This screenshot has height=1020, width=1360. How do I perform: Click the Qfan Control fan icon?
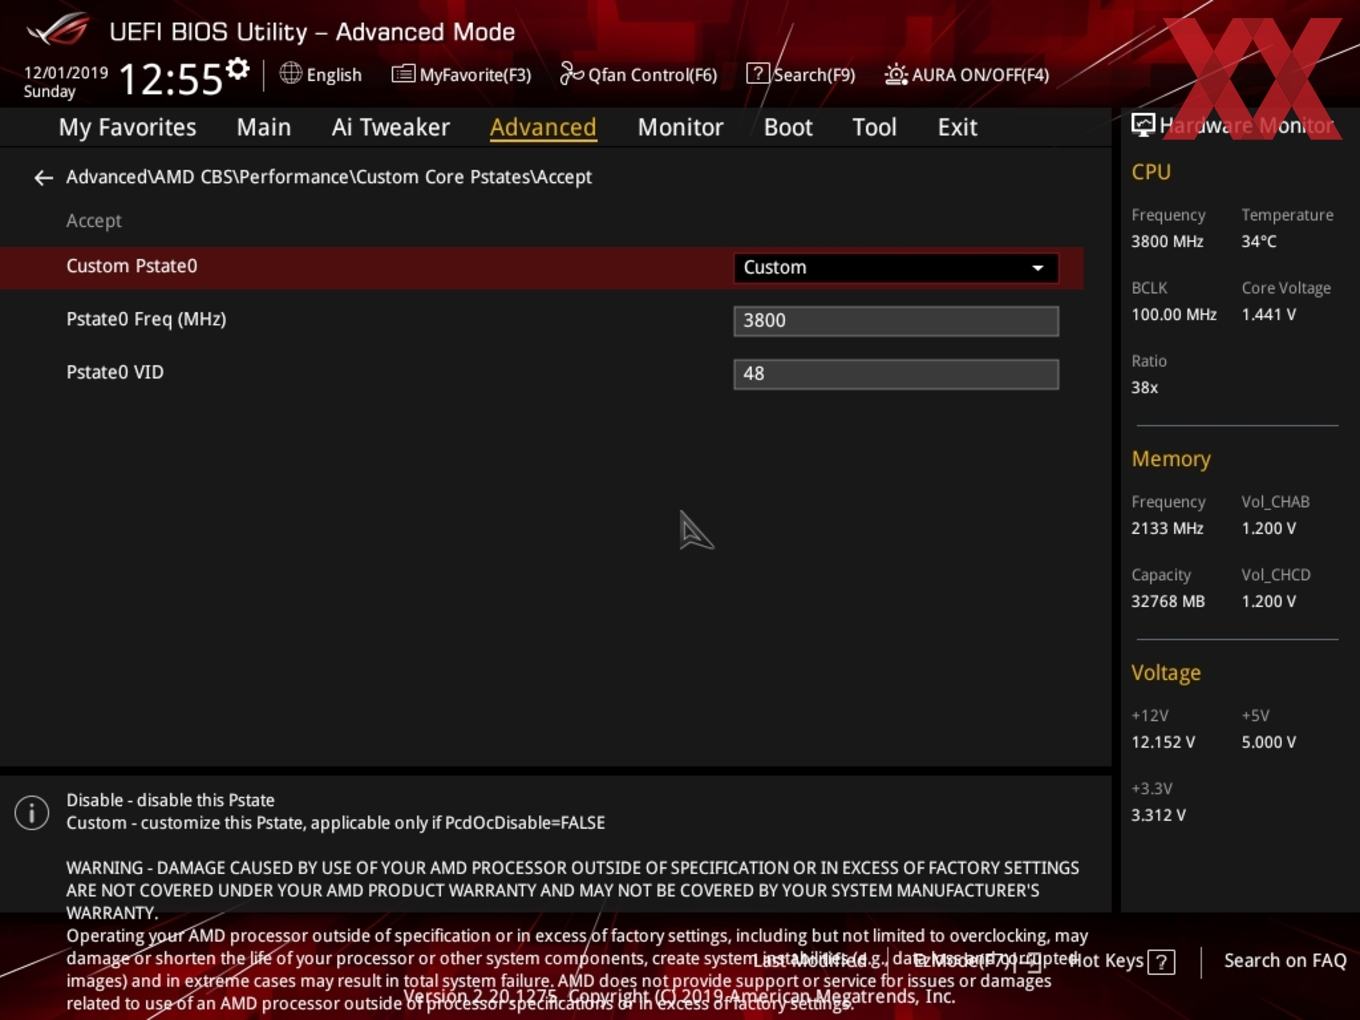tap(571, 73)
